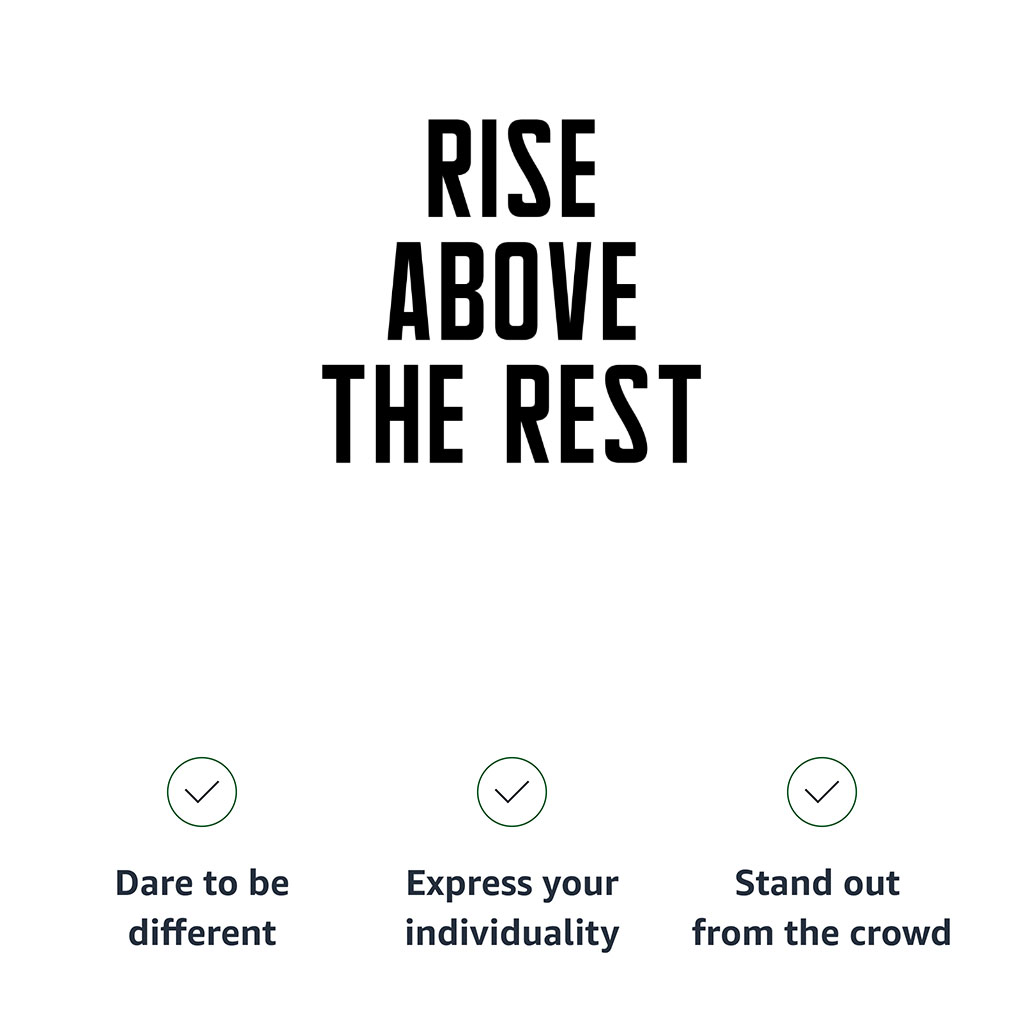Click the word REST in the headline
1024x1024 pixels.
(604, 414)
